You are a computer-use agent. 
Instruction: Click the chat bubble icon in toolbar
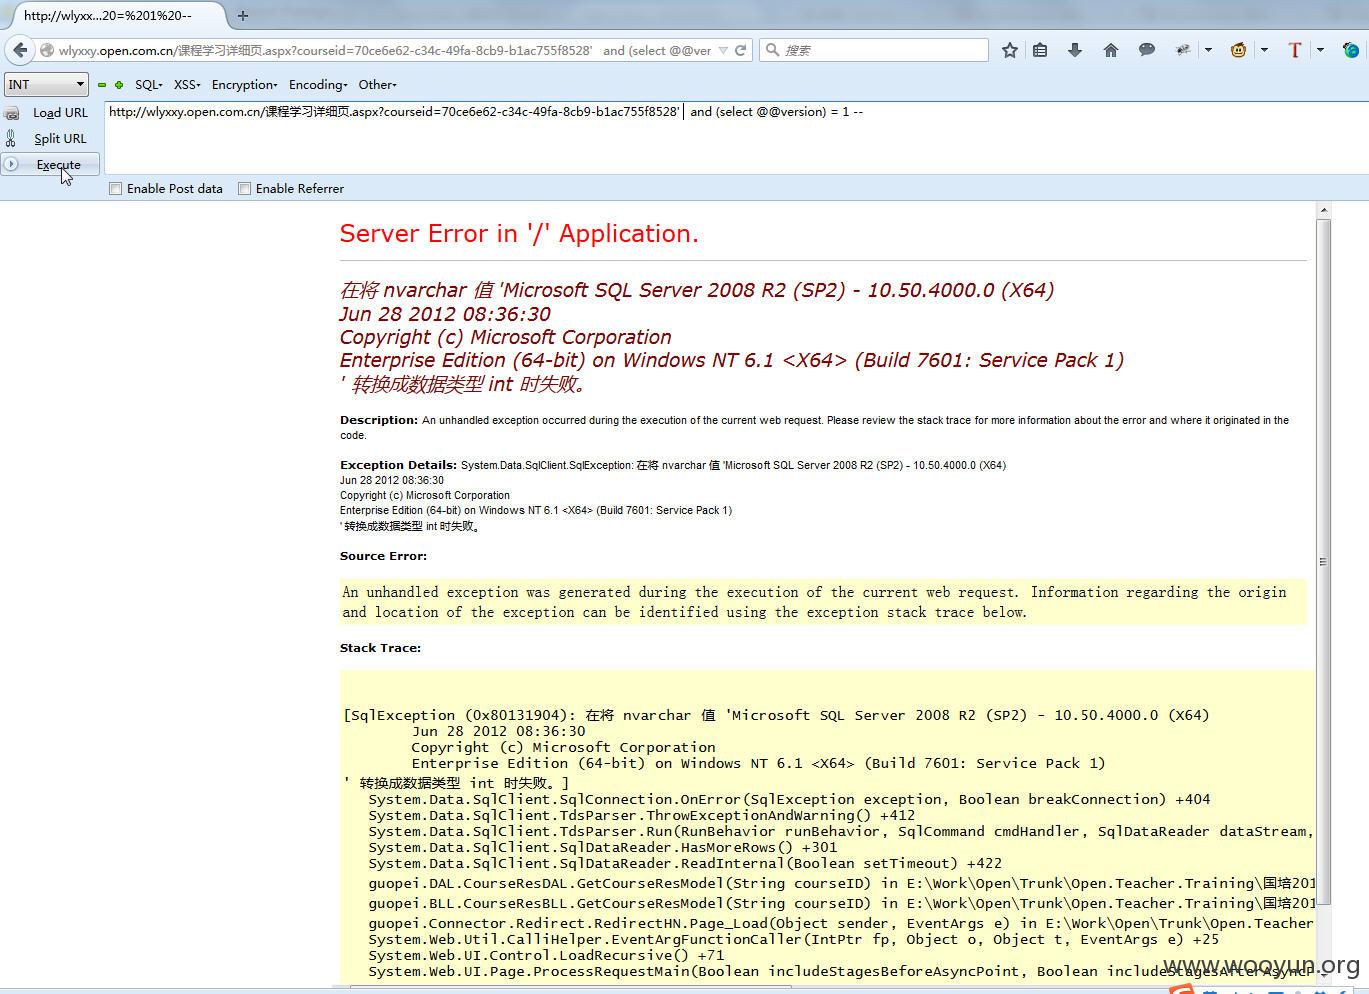click(x=1147, y=50)
